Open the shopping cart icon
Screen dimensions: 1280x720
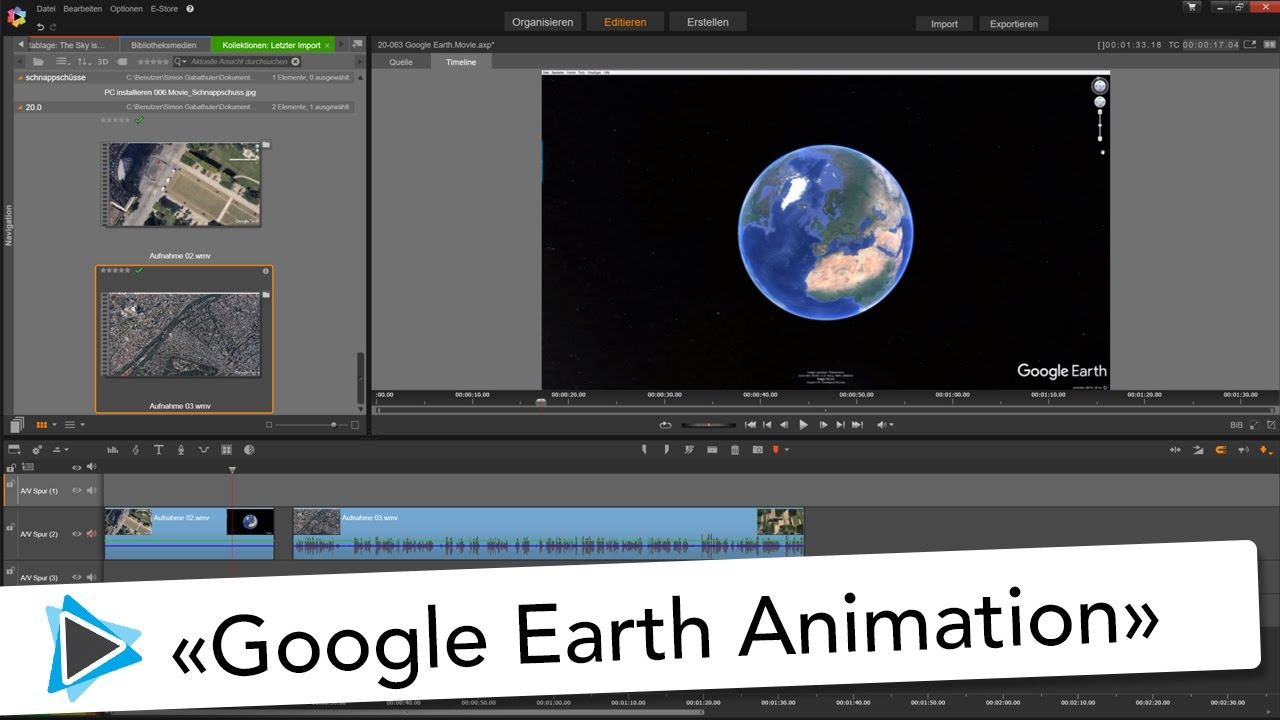pyautogui.click(x=1191, y=7)
